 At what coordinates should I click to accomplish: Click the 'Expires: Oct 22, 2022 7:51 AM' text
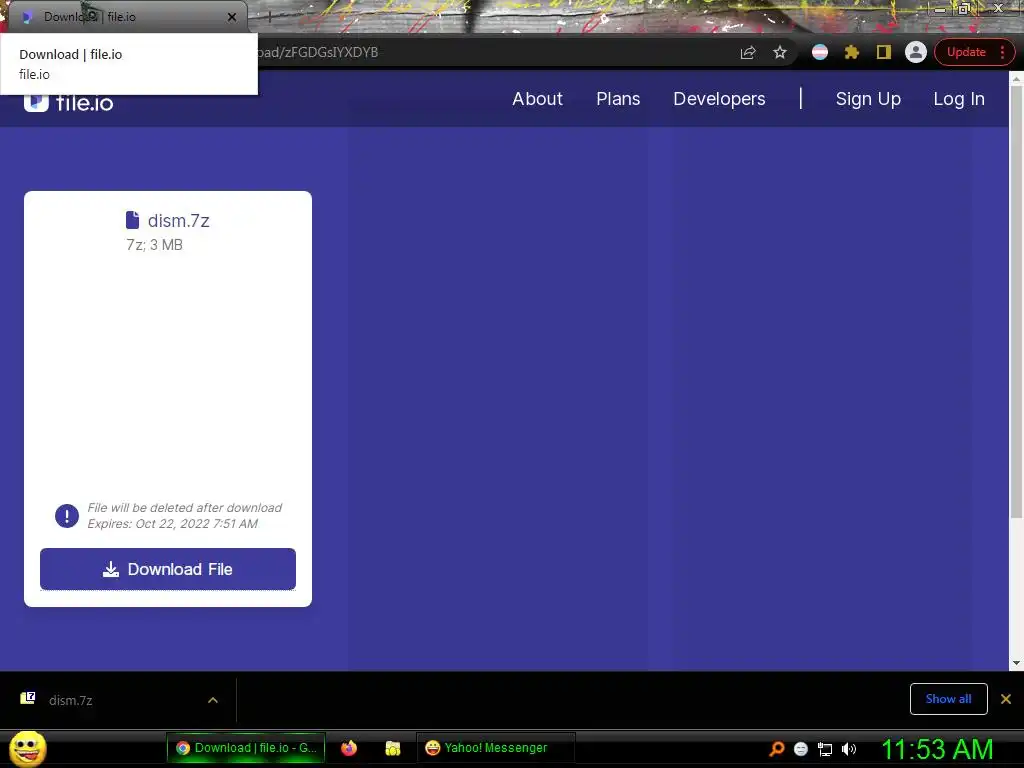coord(172,524)
